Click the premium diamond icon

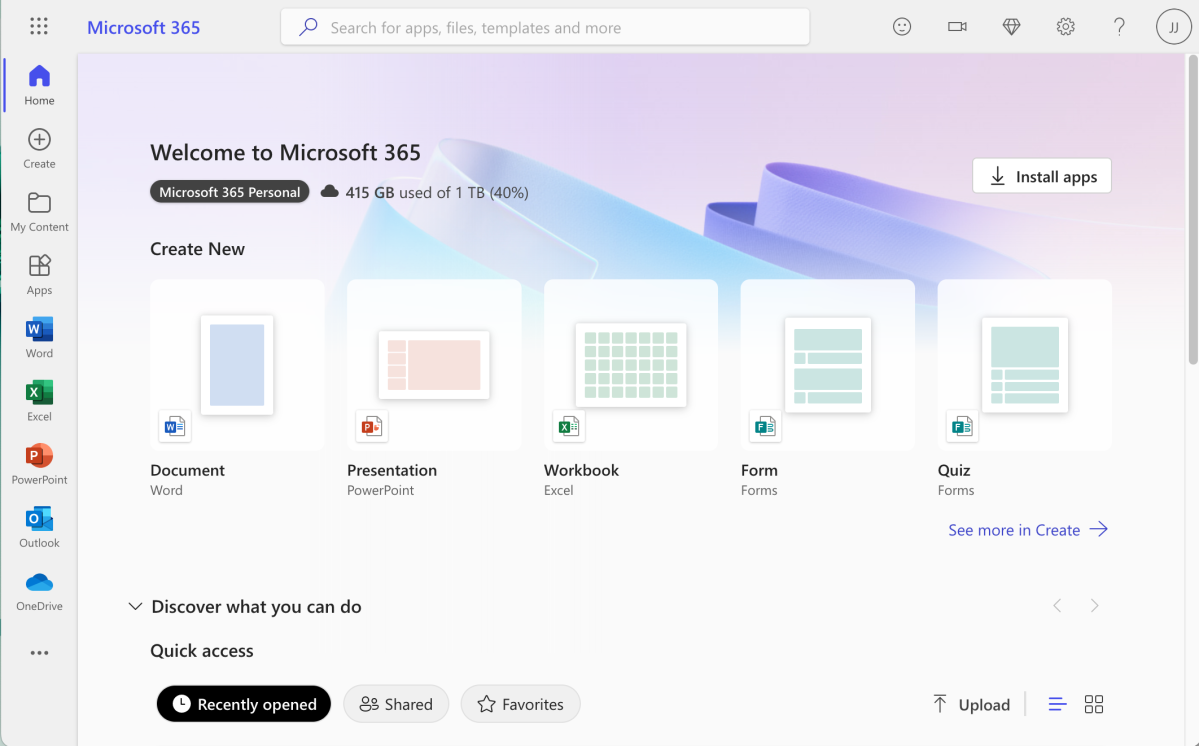[1011, 27]
